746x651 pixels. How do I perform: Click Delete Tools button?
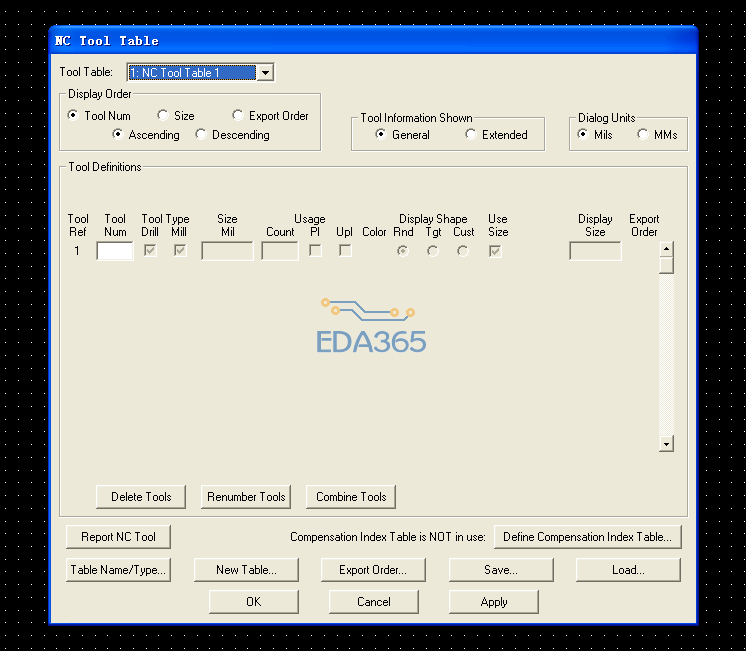point(141,497)
